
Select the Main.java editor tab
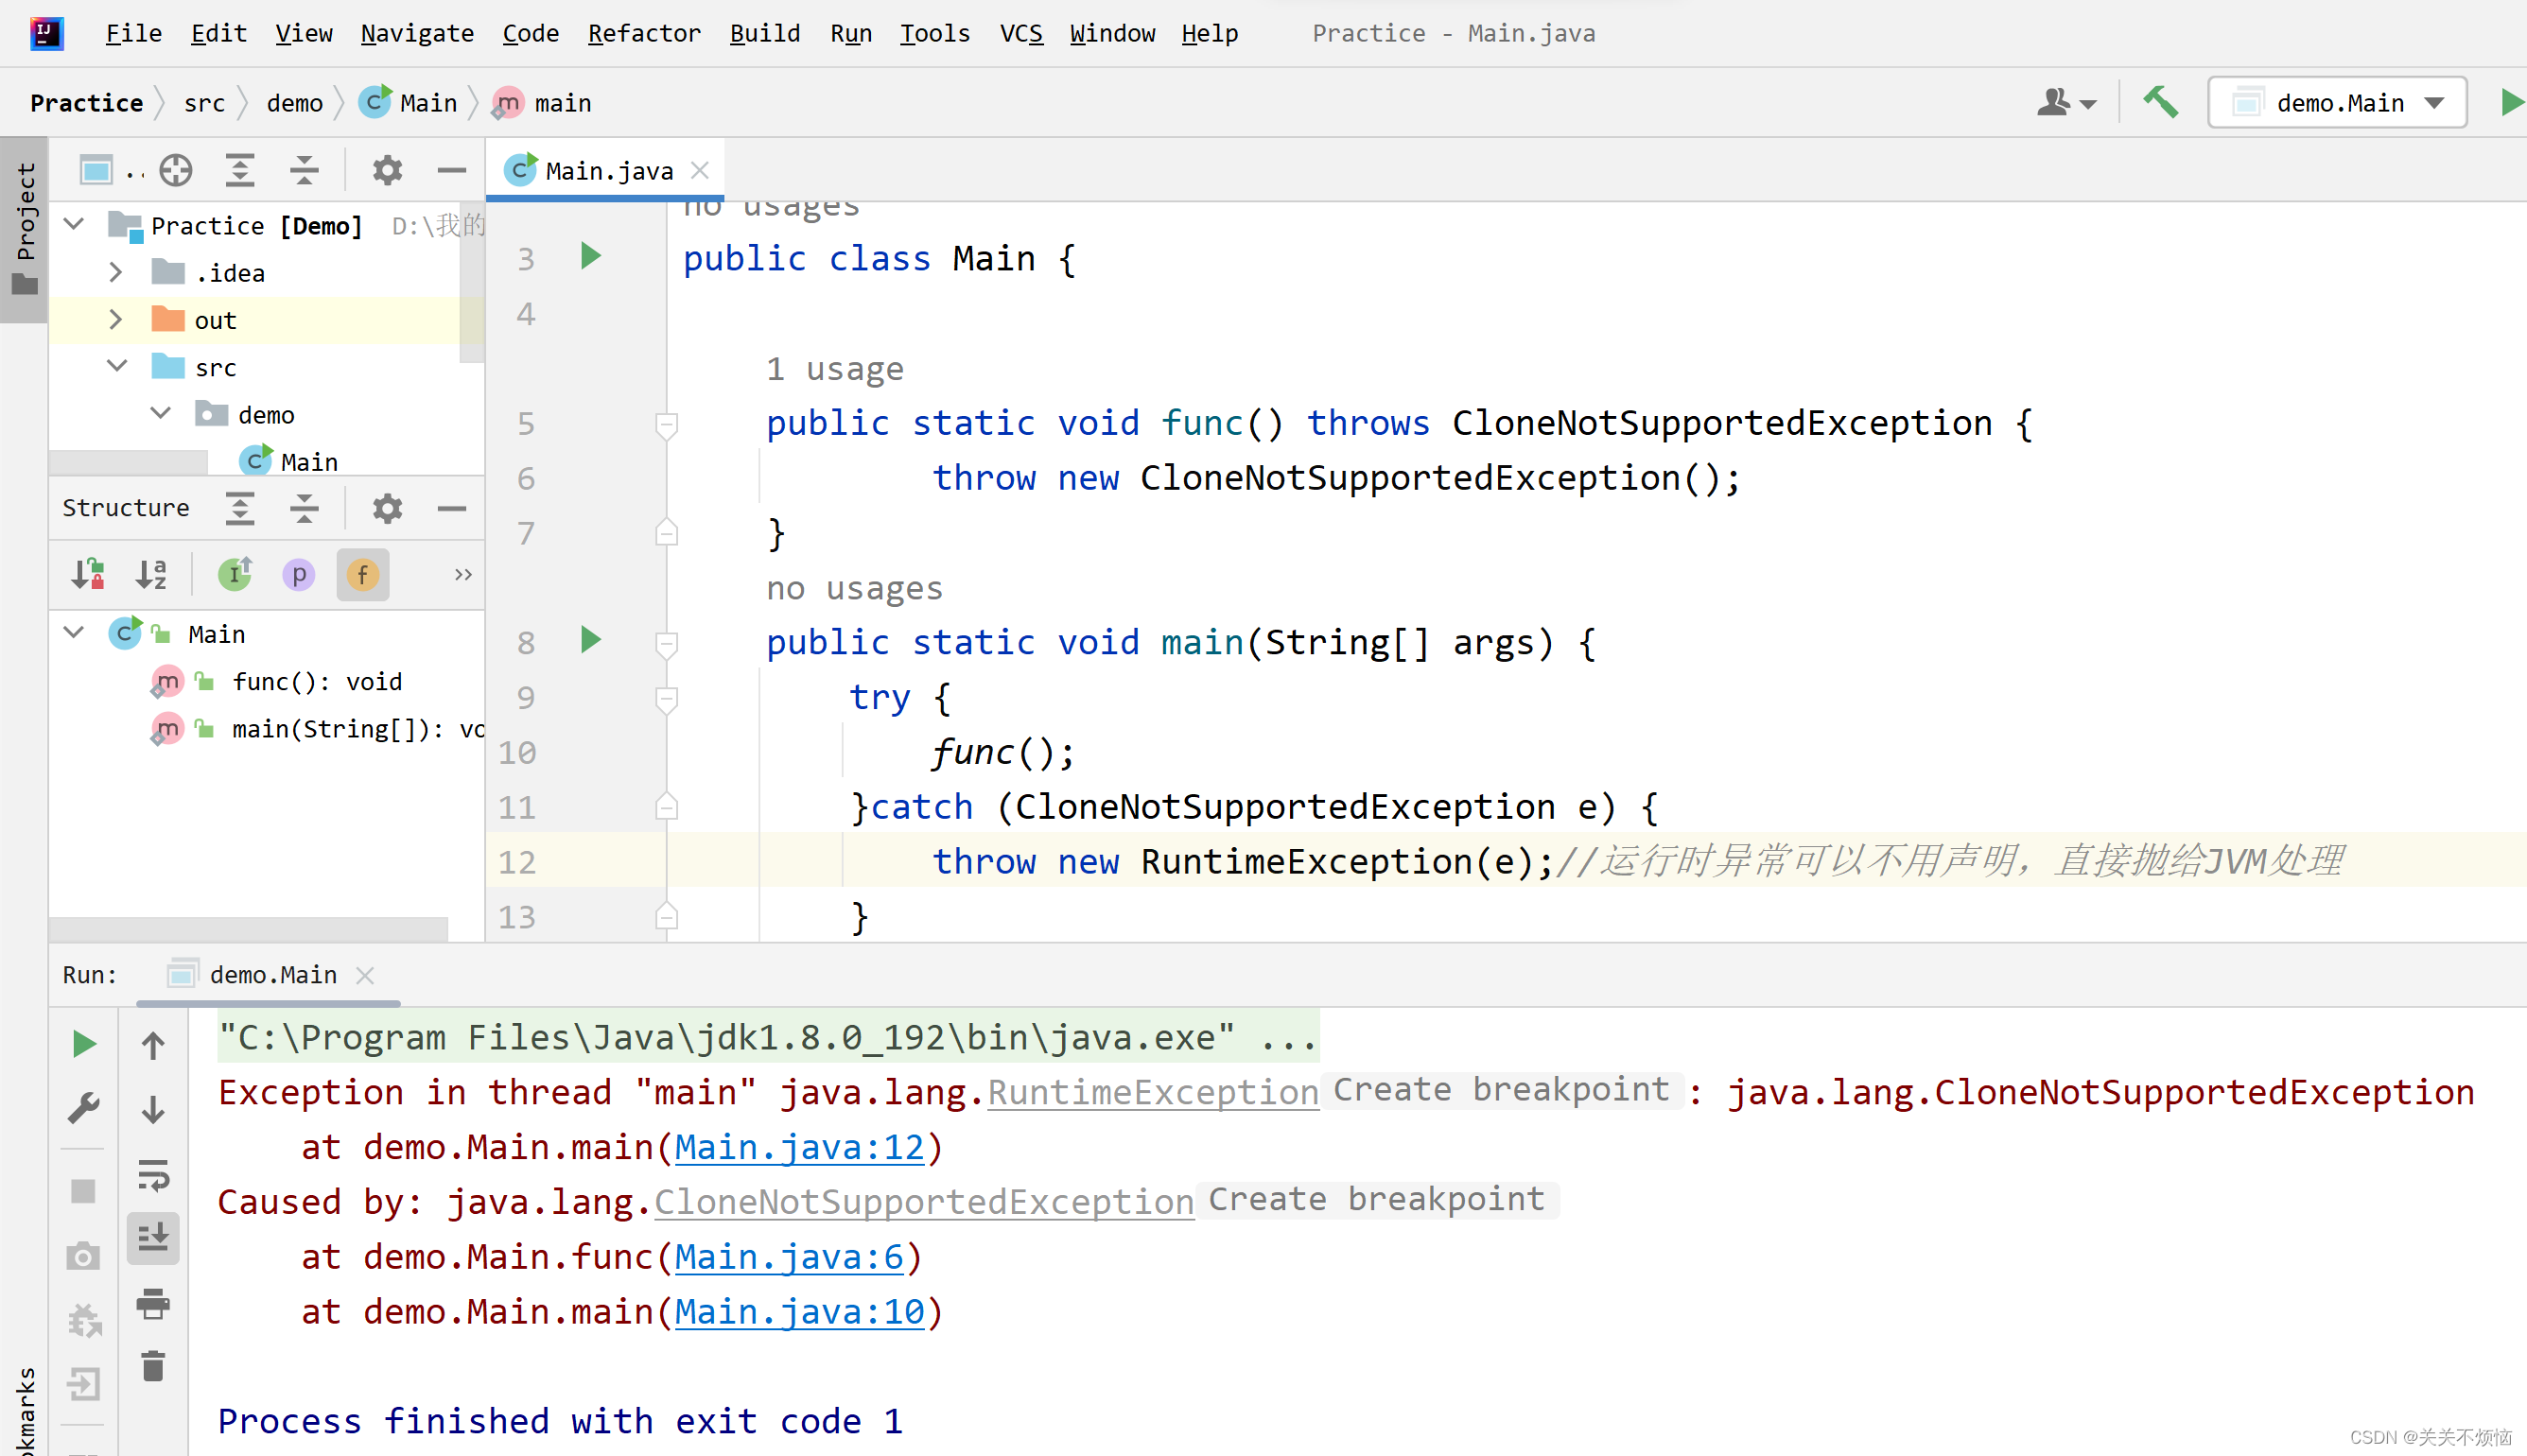coord(608,171)
